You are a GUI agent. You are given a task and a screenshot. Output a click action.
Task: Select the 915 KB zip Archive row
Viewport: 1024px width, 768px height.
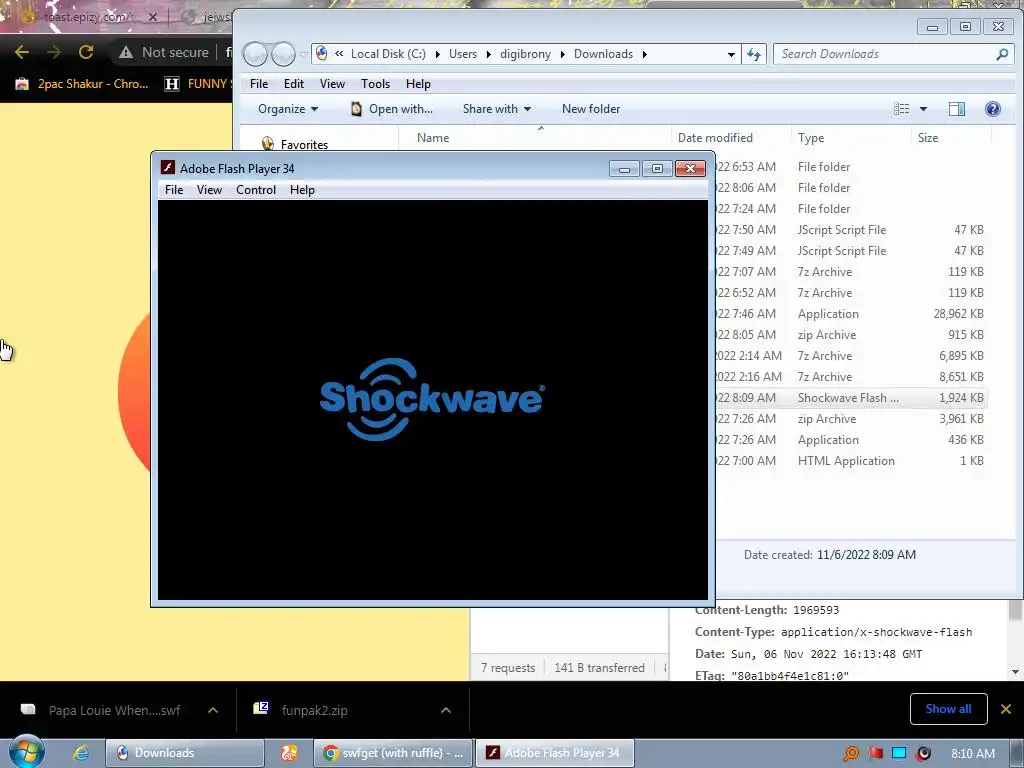tap(850, 334)
